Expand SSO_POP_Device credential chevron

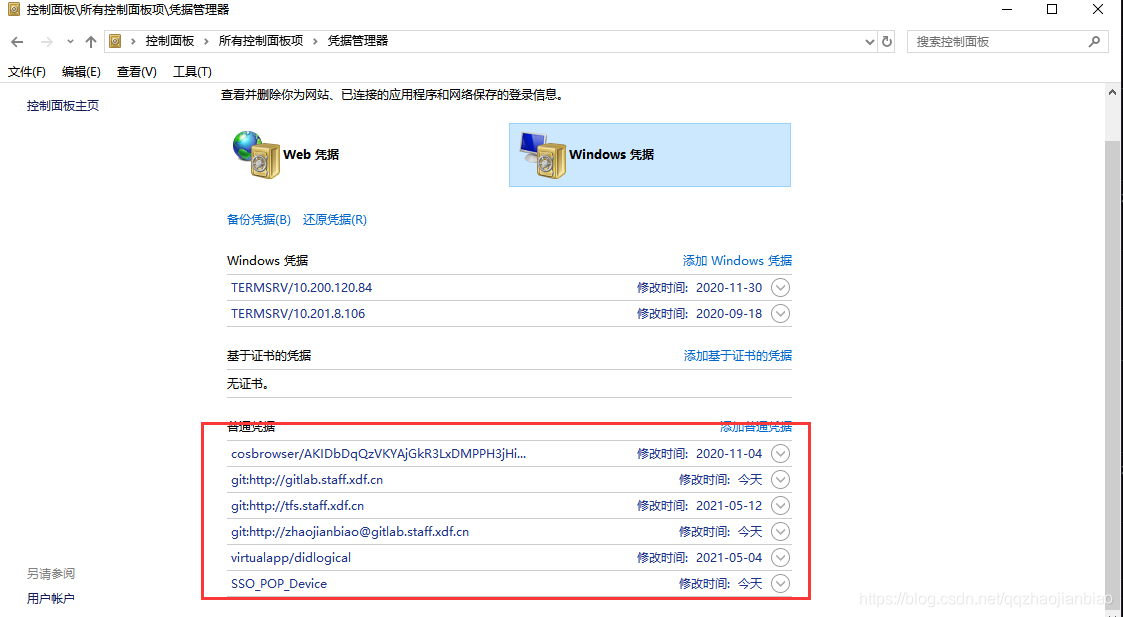[x=781, y=583]
